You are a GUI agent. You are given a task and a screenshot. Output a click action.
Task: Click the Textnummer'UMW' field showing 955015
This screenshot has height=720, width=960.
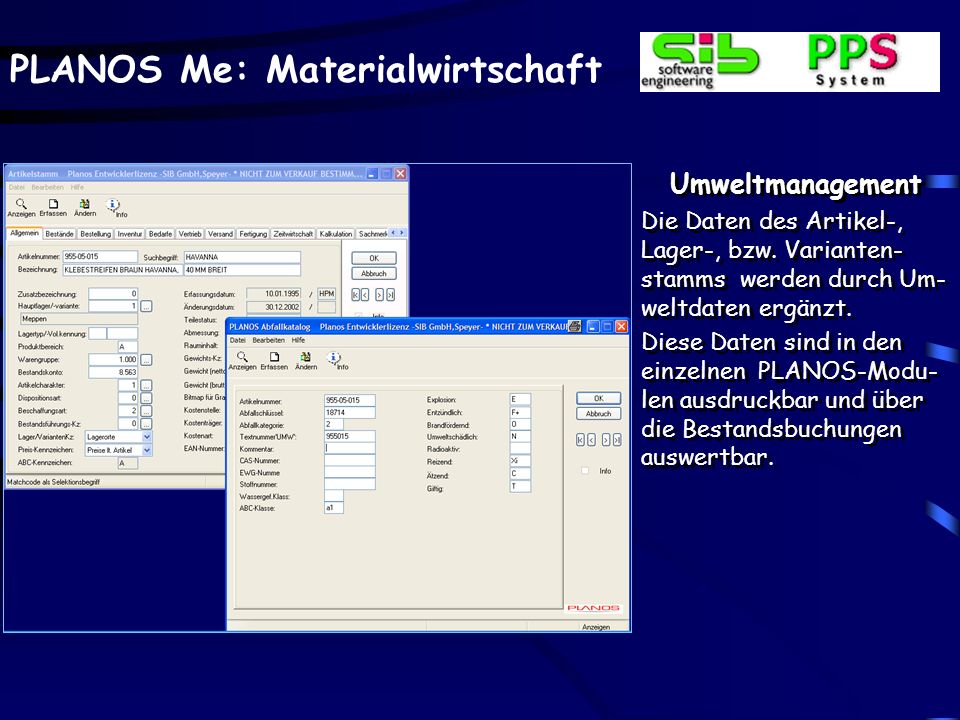pyautogui.click(x=350, y=437)
